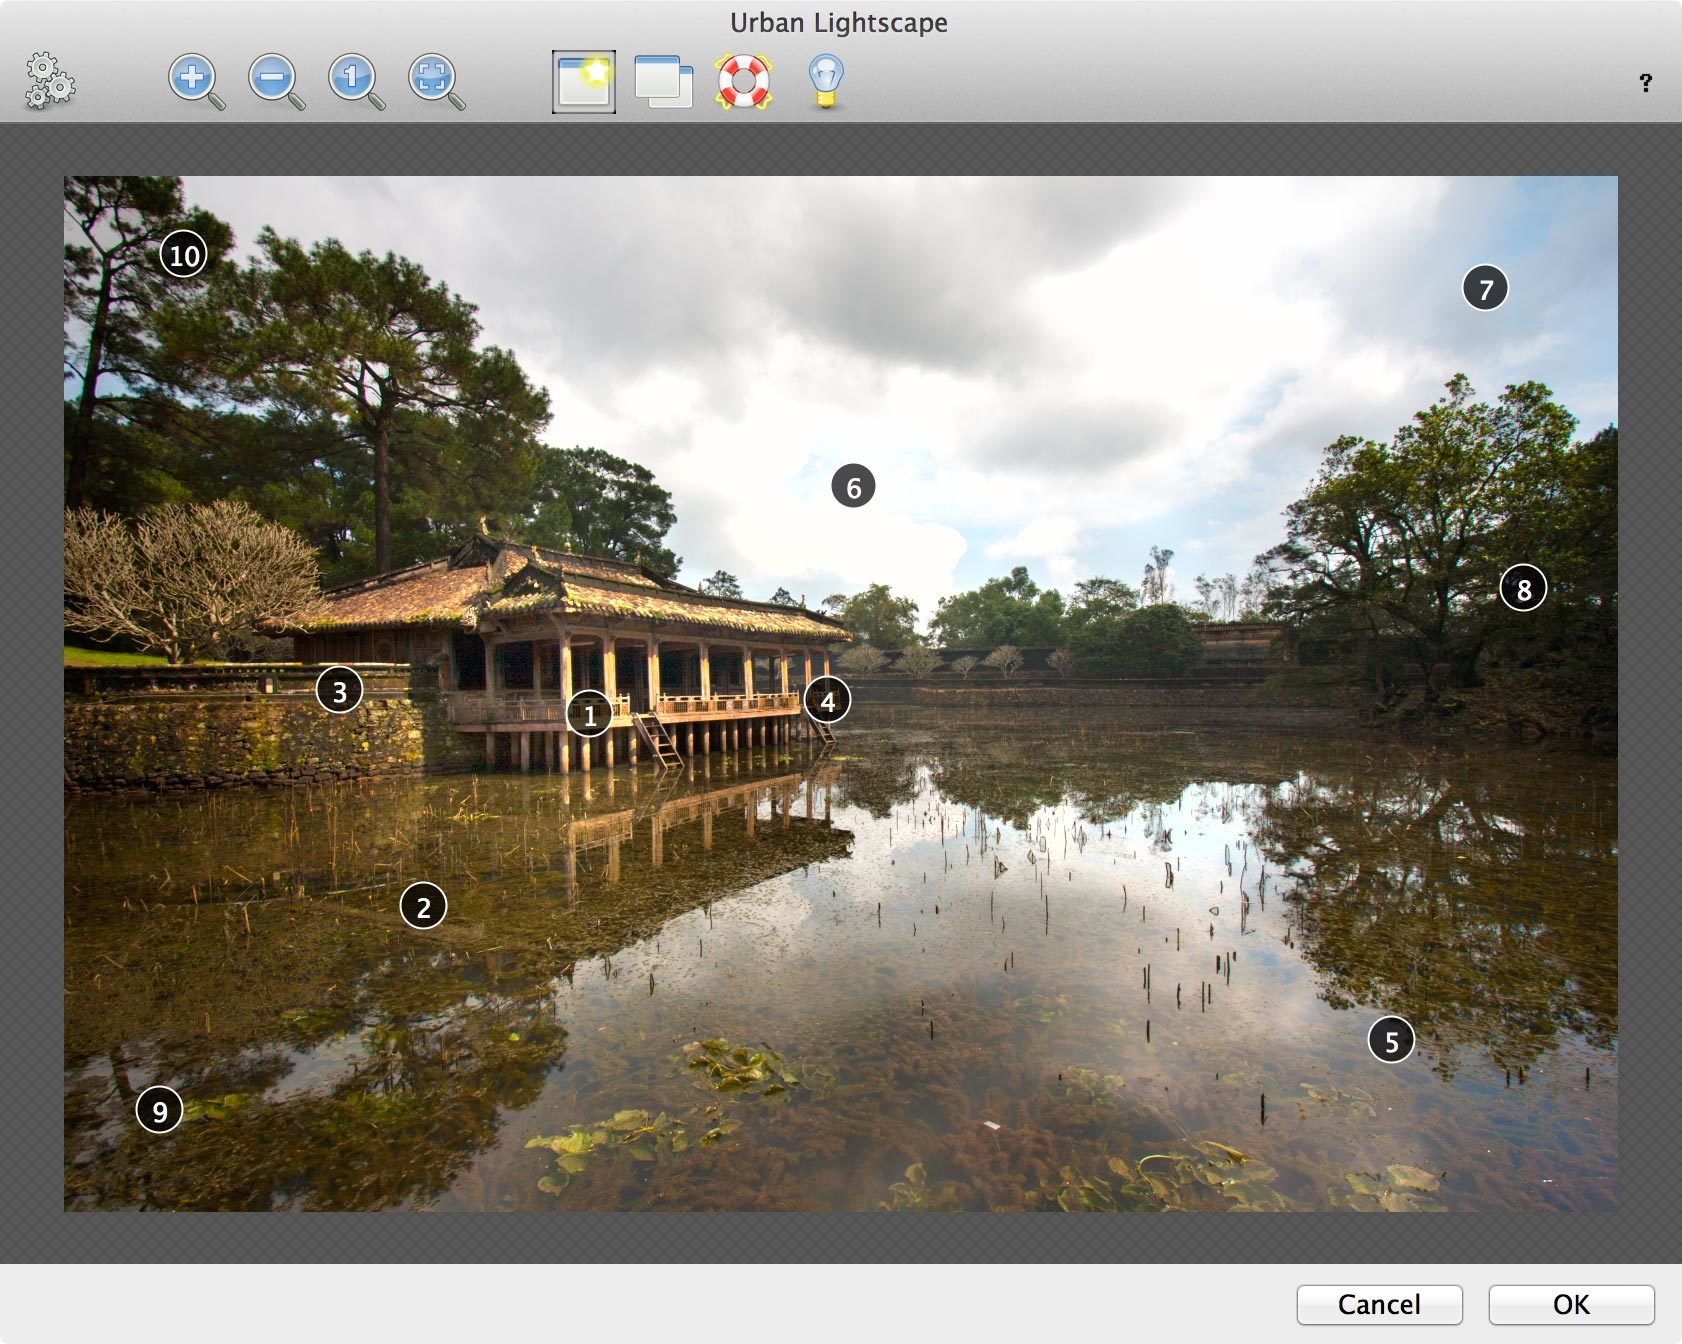Click the zoom in magnifier
The height and width of the screenshot is (1344, 1682).
pos(195,81)
